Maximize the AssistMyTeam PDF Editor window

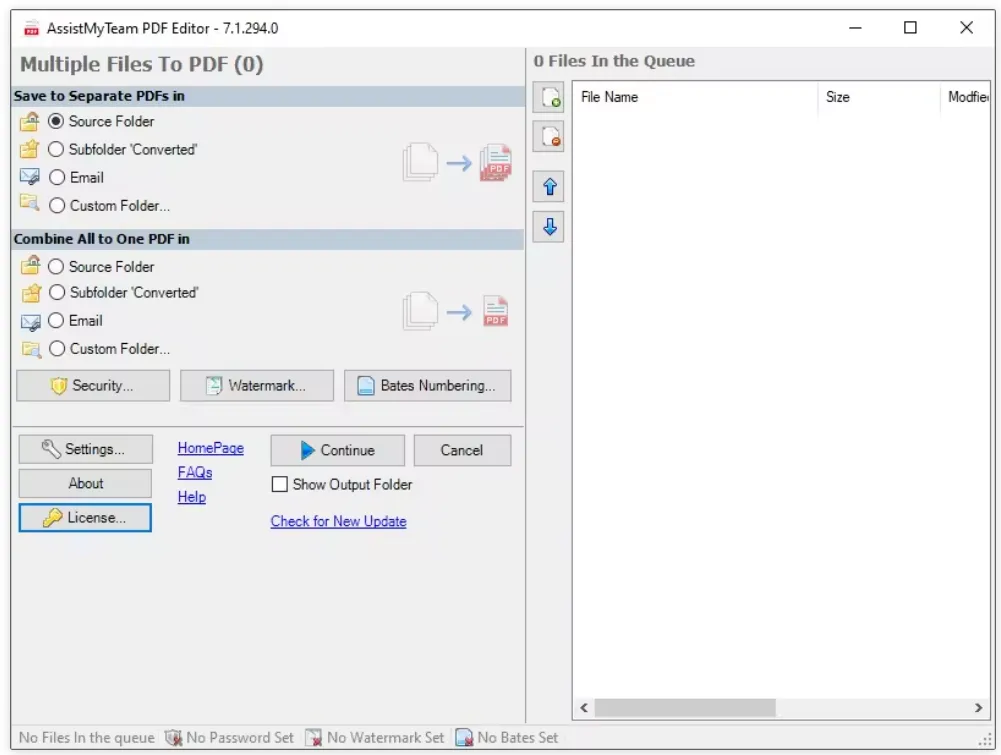[910, 28]
